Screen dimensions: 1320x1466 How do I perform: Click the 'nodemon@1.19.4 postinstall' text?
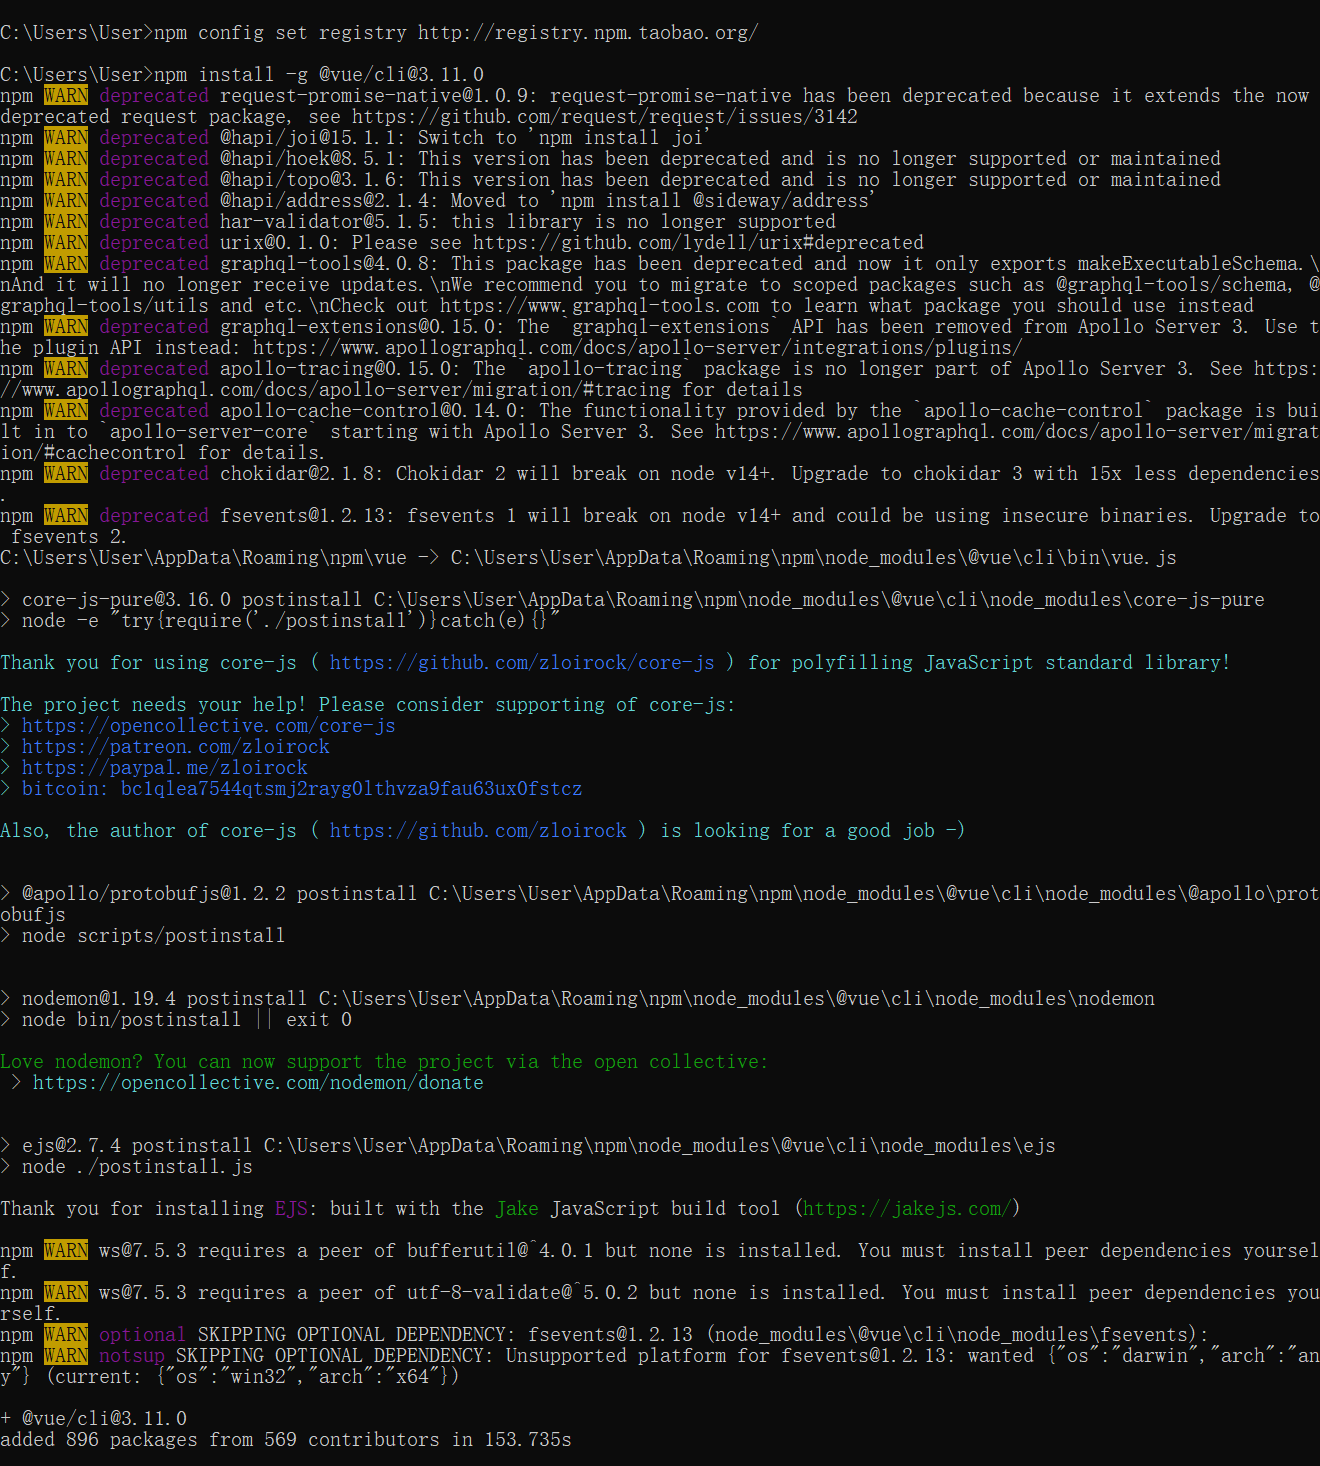click(165, 998)
